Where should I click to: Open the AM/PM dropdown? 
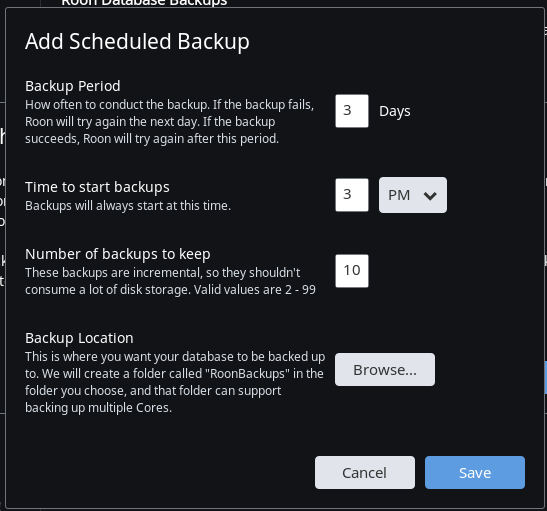tap(413, 195)
